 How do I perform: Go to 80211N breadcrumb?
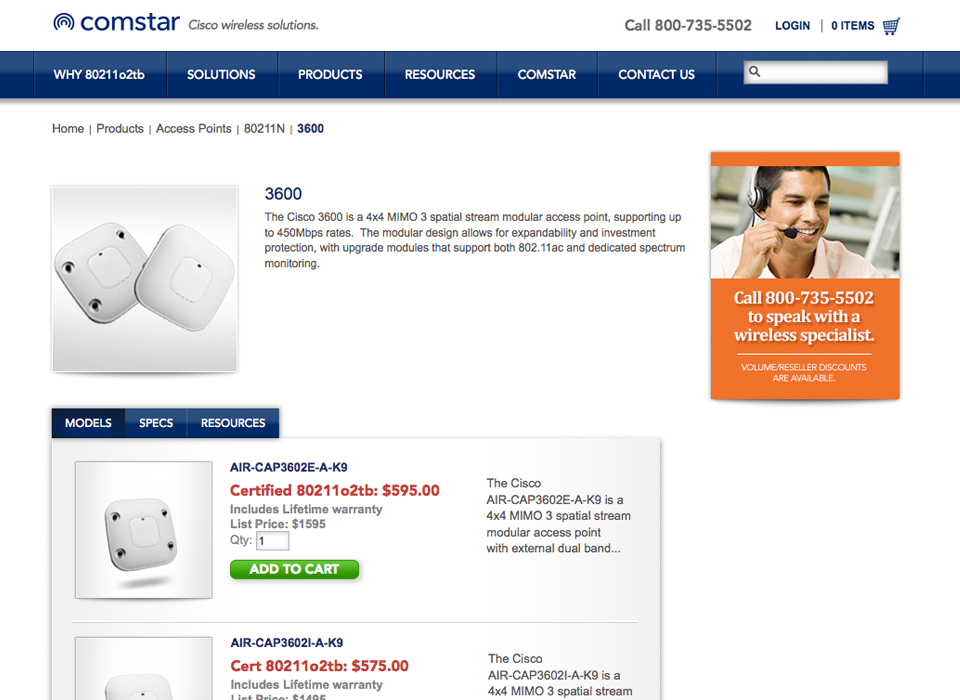(x=264, y=129)
